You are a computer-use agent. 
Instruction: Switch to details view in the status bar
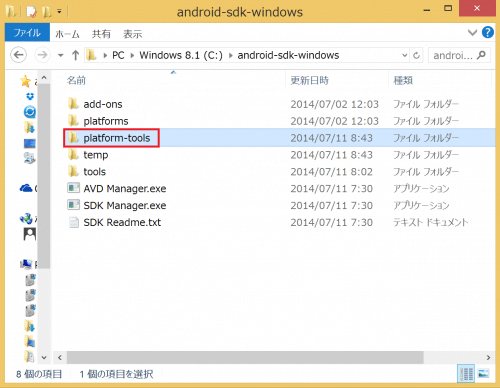[466, 374]
